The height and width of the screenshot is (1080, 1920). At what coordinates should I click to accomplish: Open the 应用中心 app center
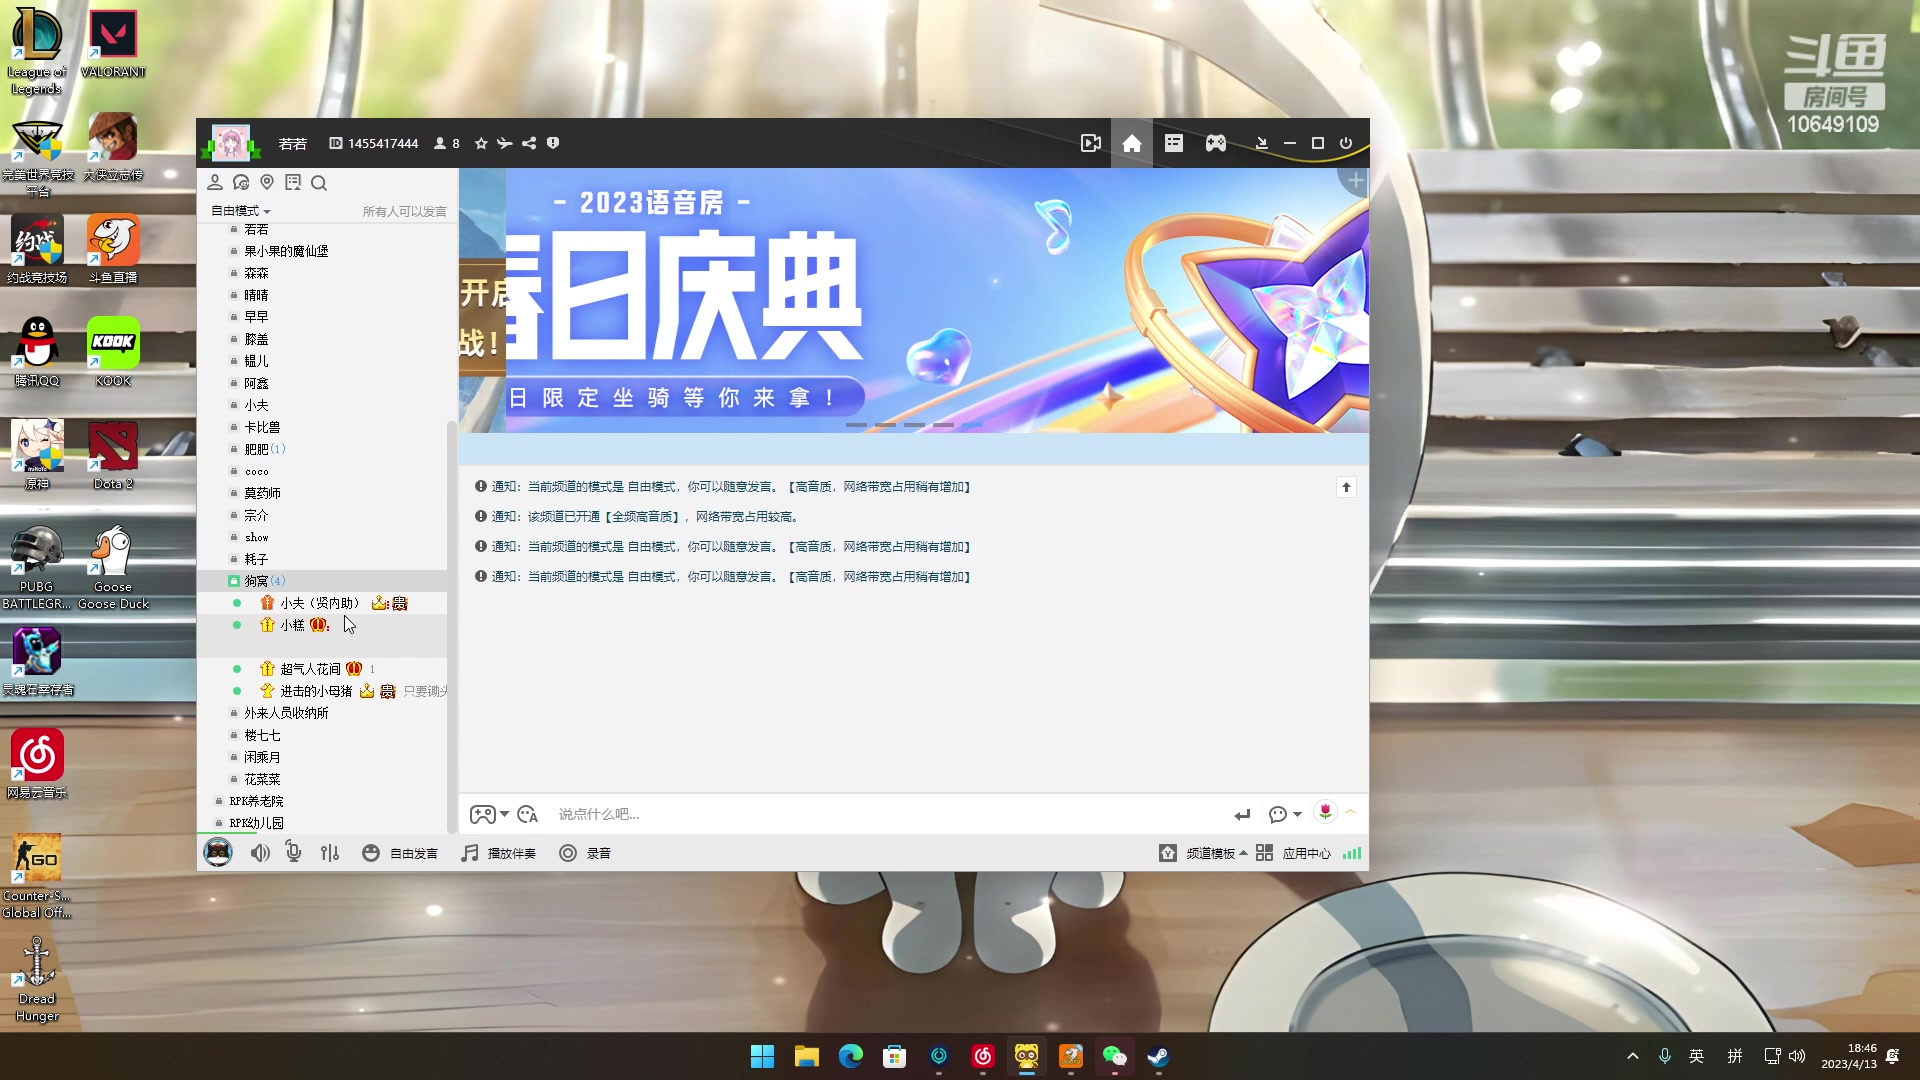1306,853
